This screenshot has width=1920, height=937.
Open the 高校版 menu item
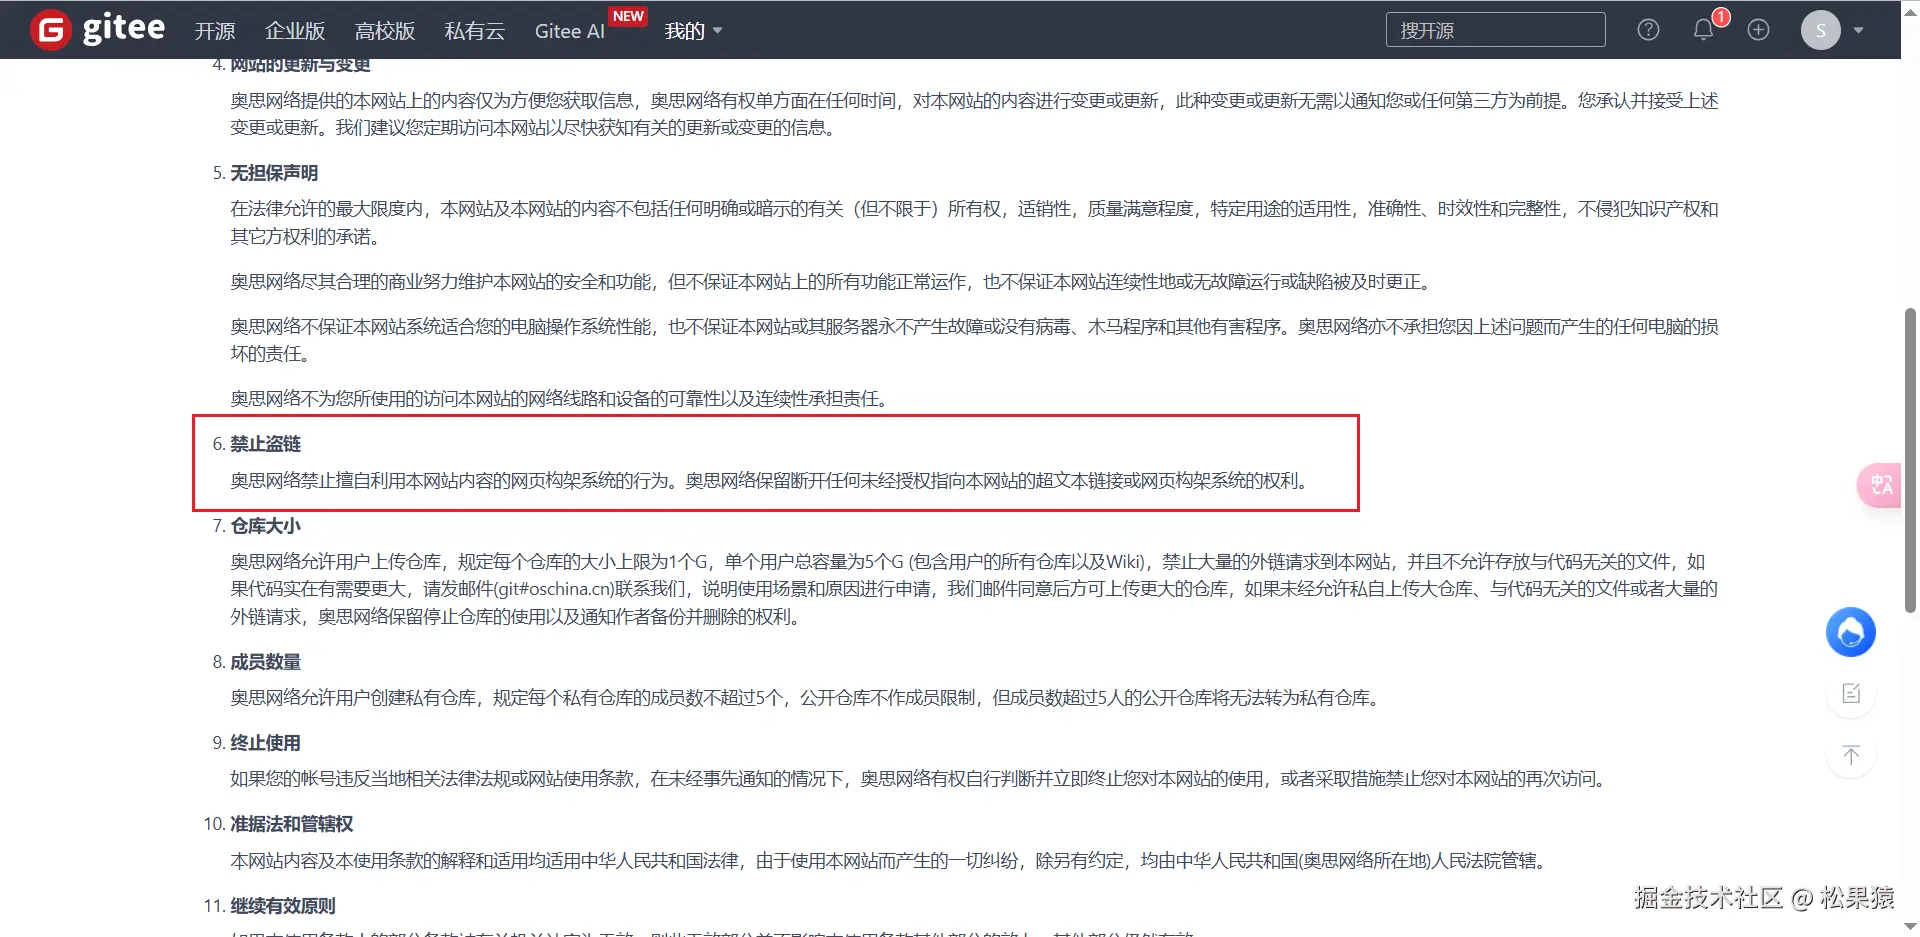(x=385, y=31)
